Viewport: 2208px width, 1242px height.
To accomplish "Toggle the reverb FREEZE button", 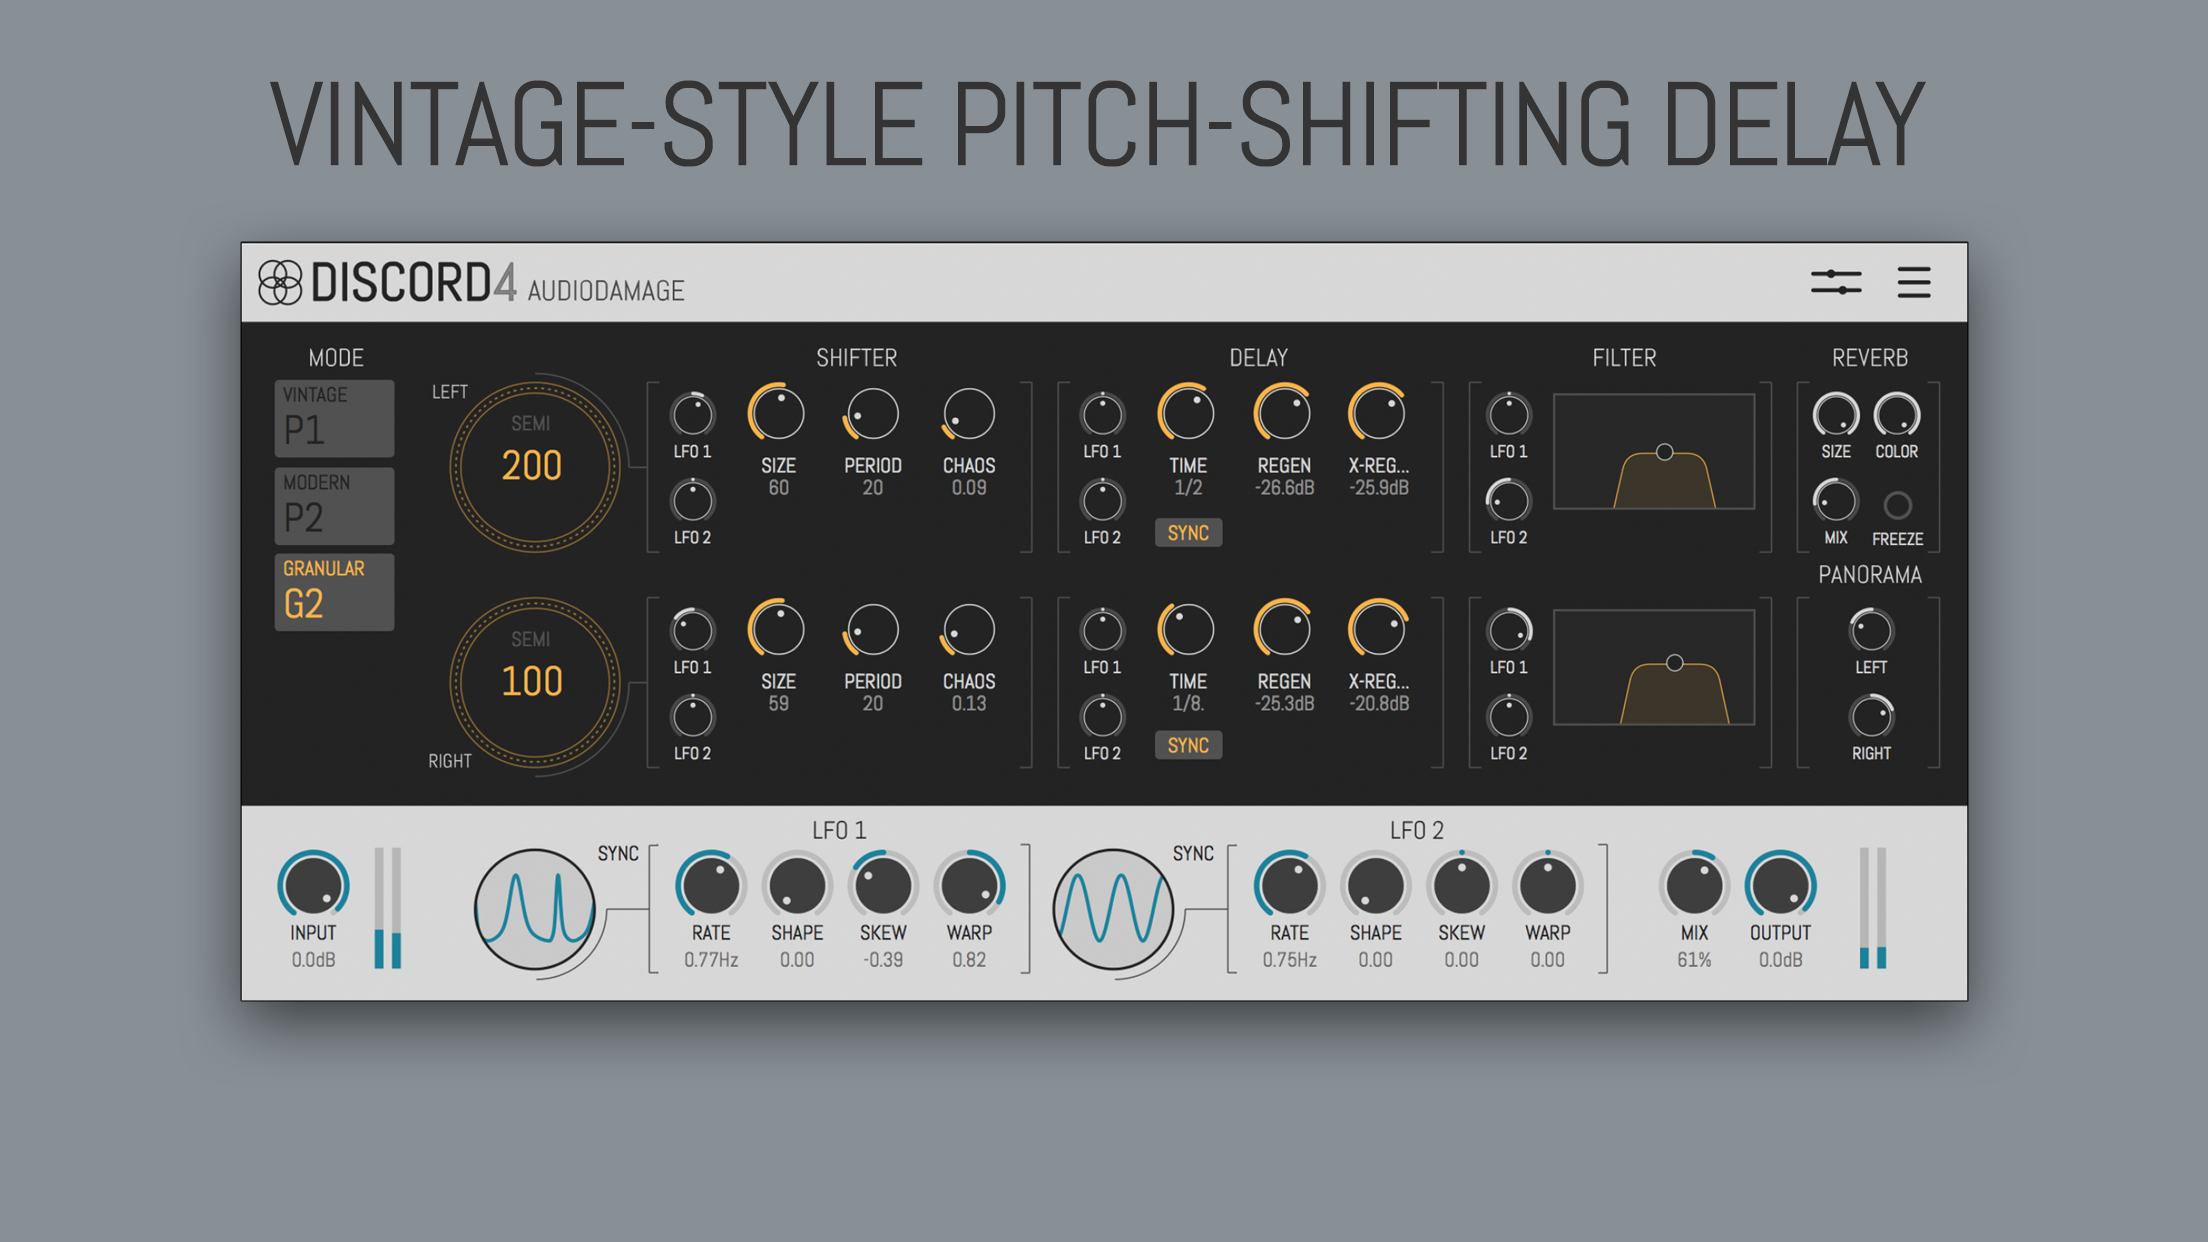I will click(1897, 505).
